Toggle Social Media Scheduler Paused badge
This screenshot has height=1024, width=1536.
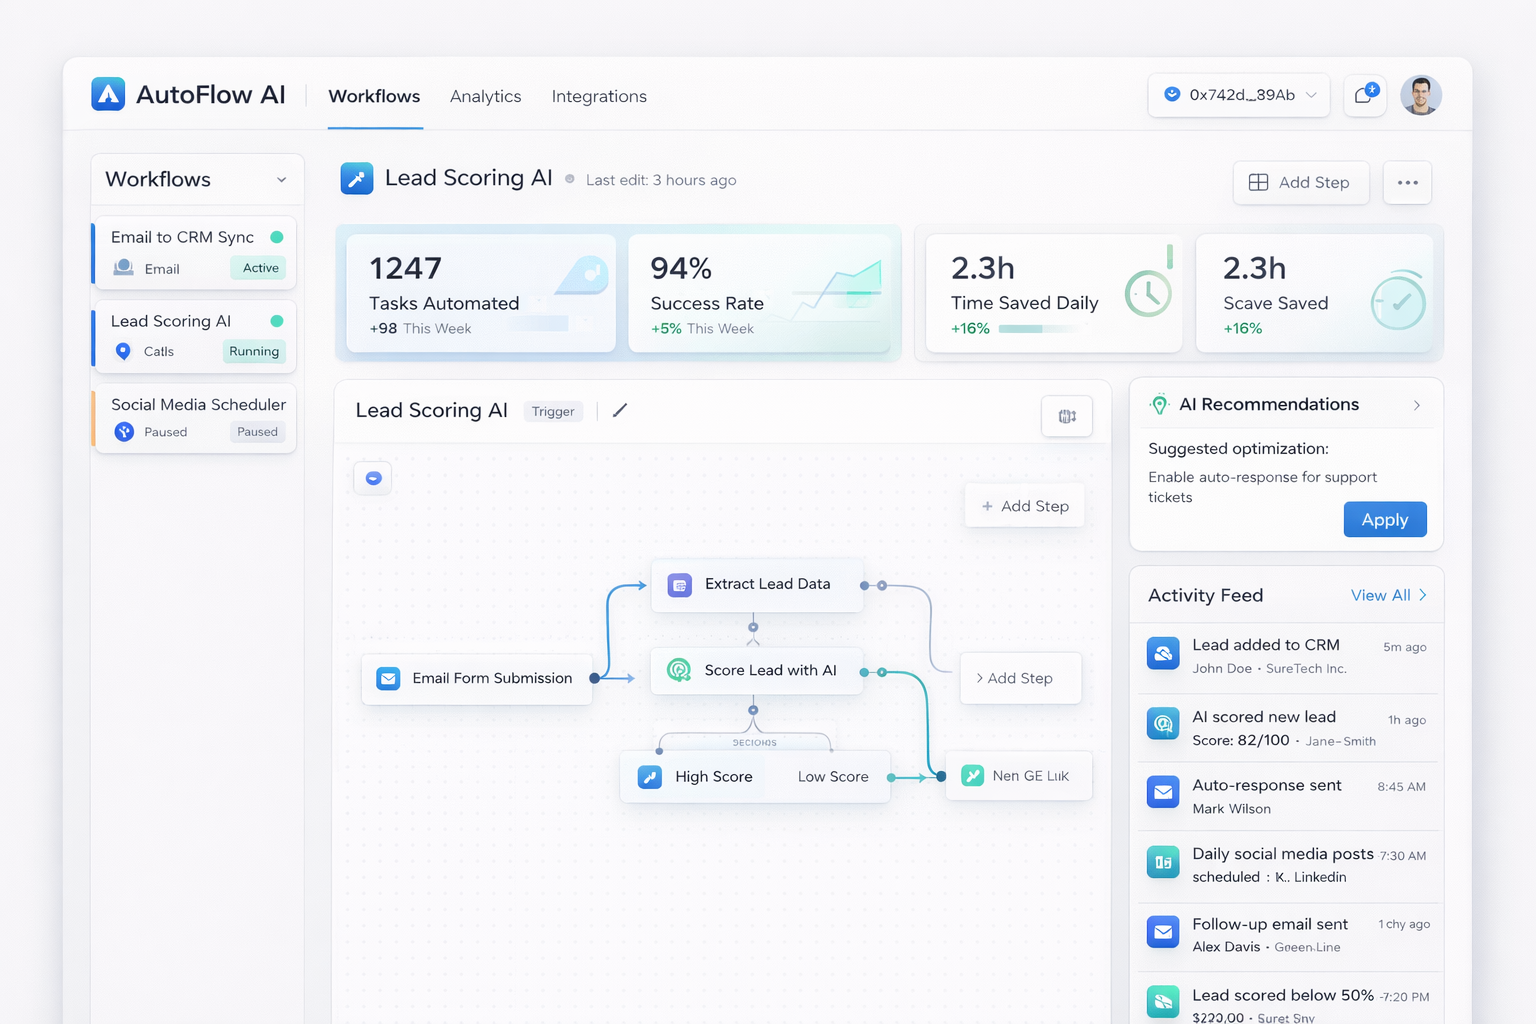257,432
